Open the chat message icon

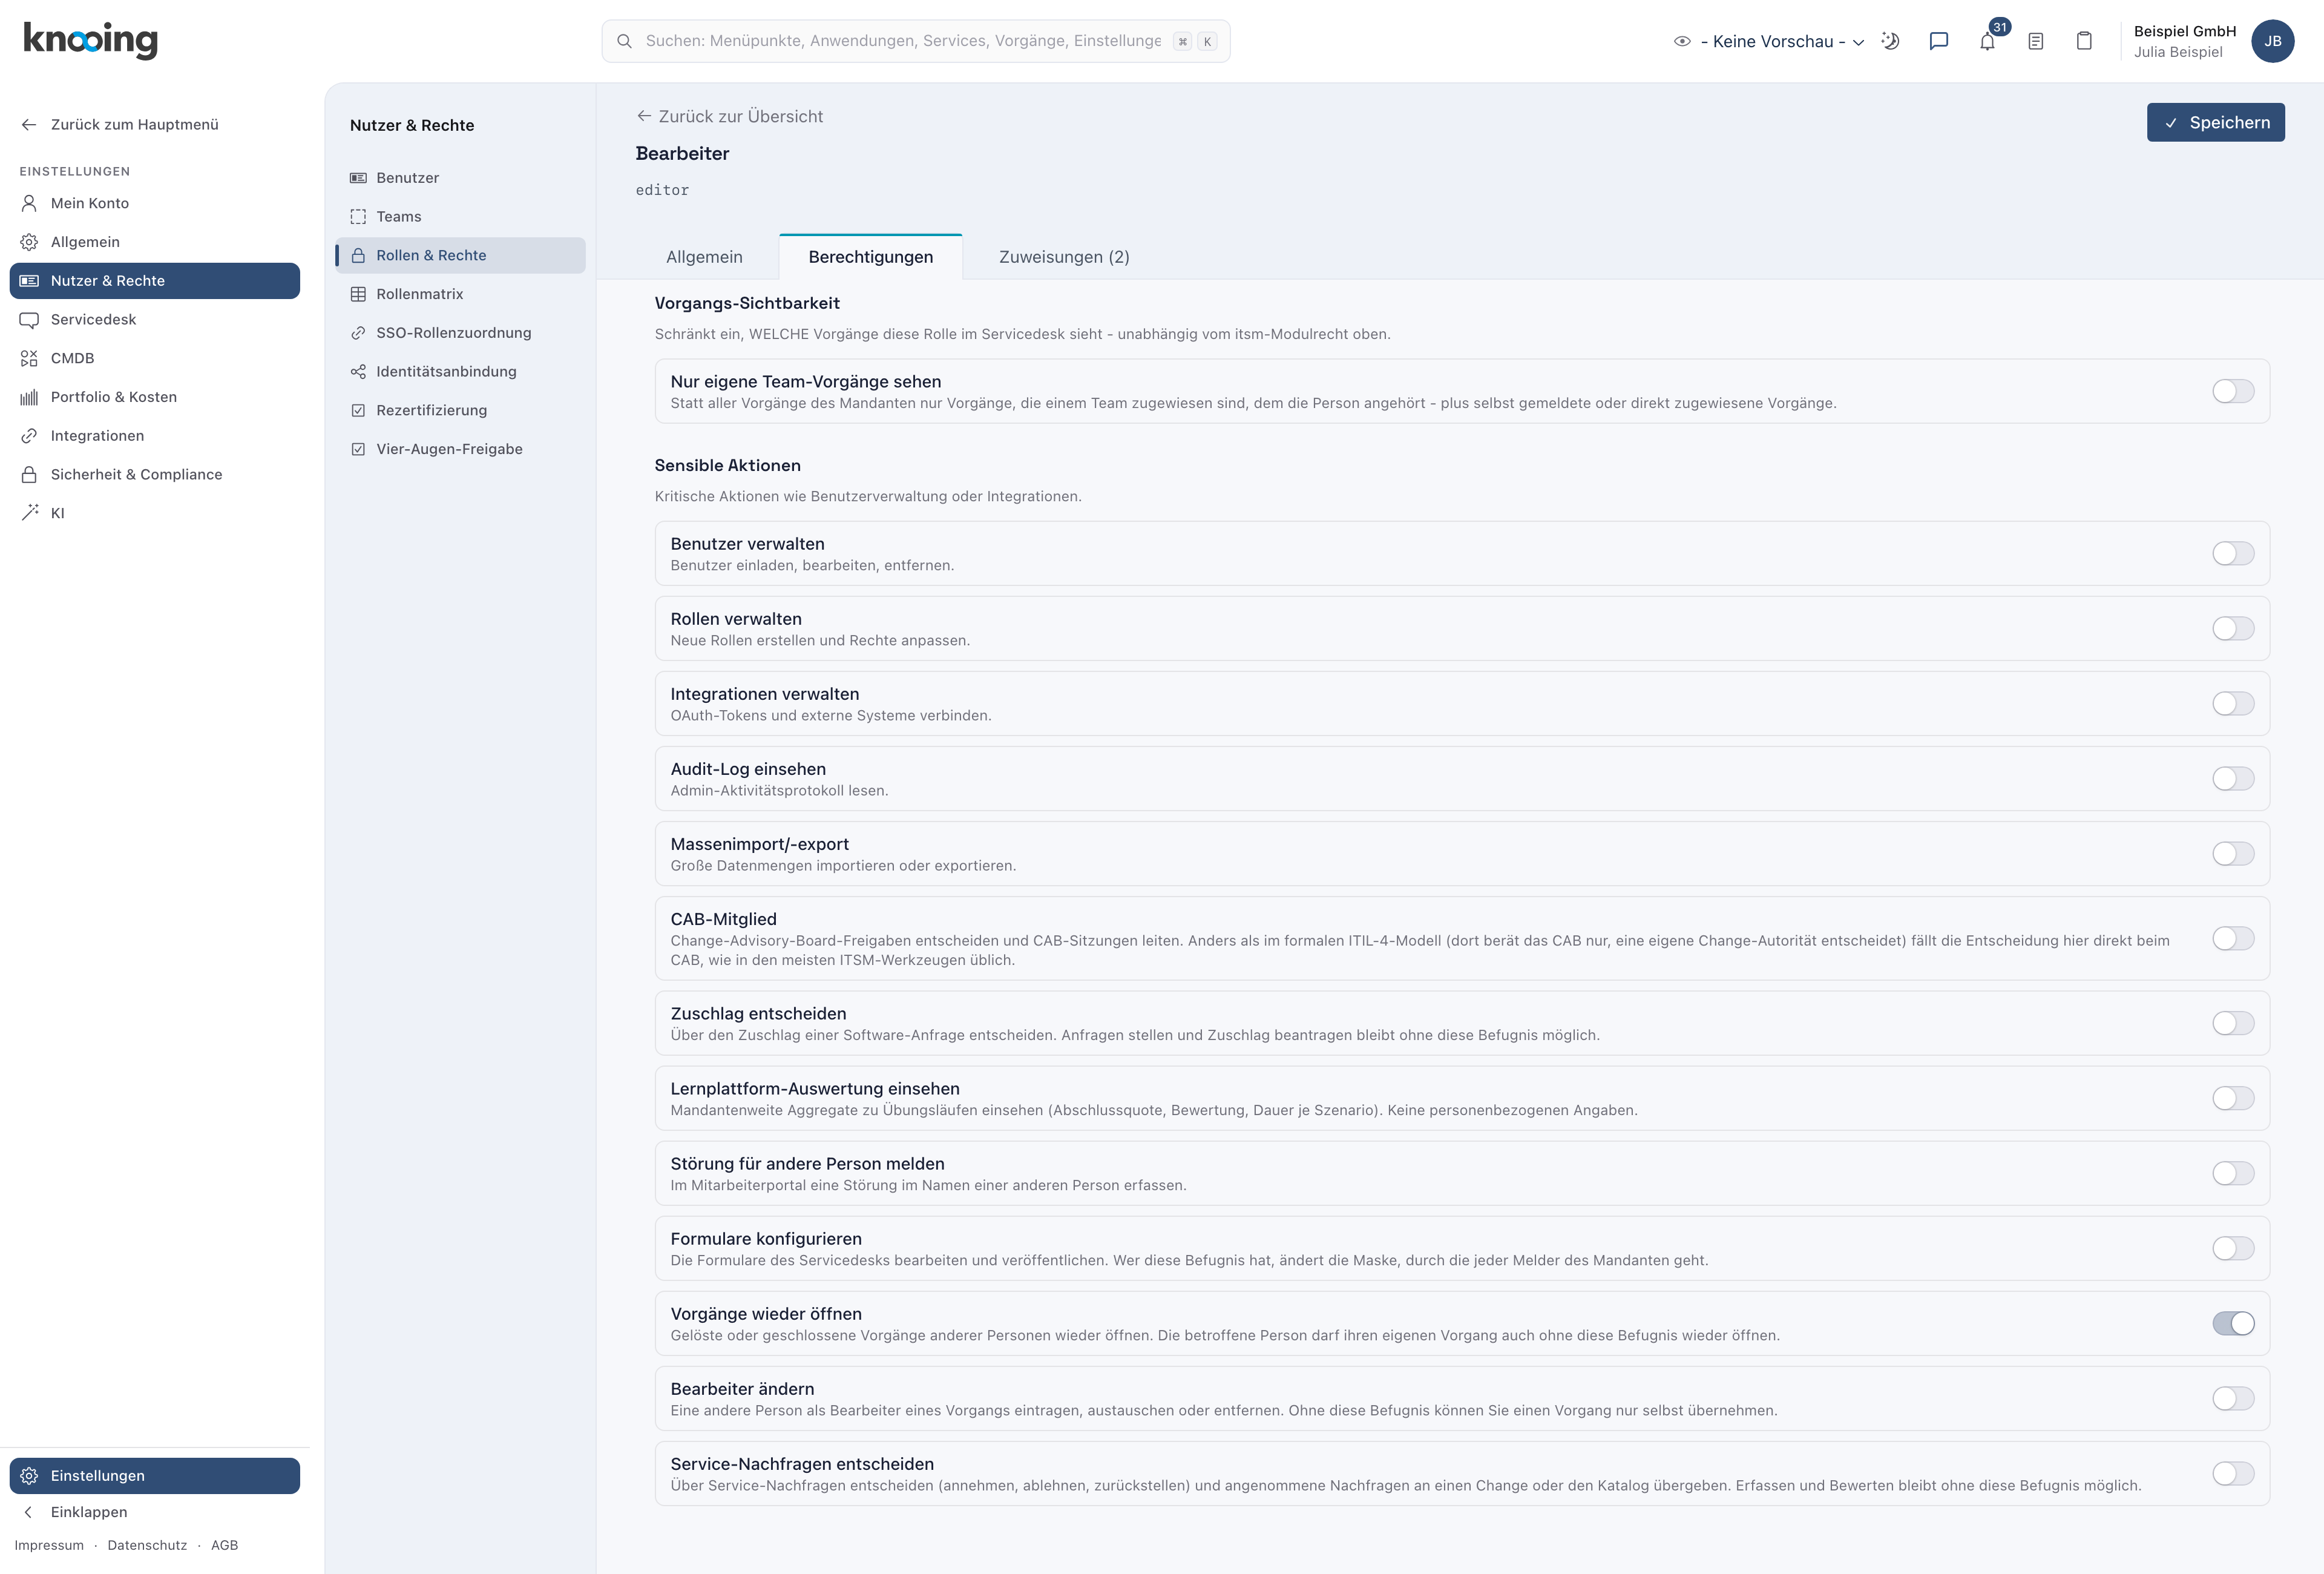pyautogui.click(x=1938, y=41)
